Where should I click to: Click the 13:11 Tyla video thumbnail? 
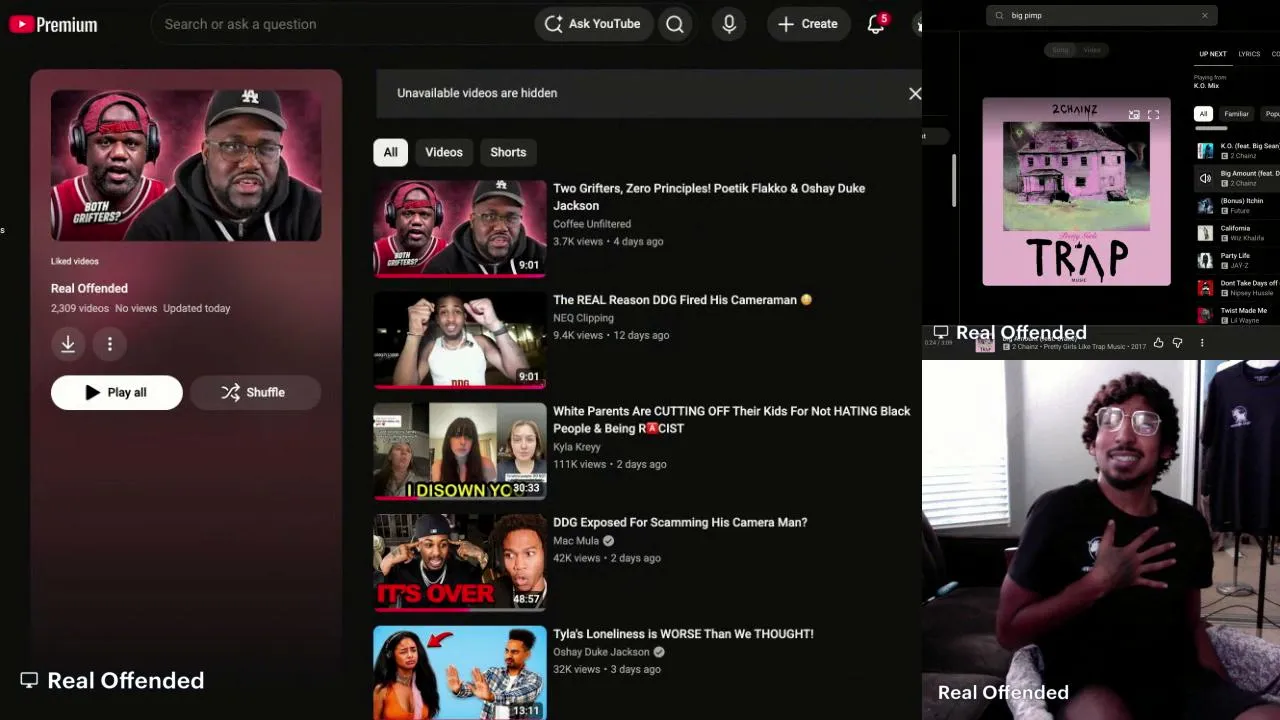(460, 673)
